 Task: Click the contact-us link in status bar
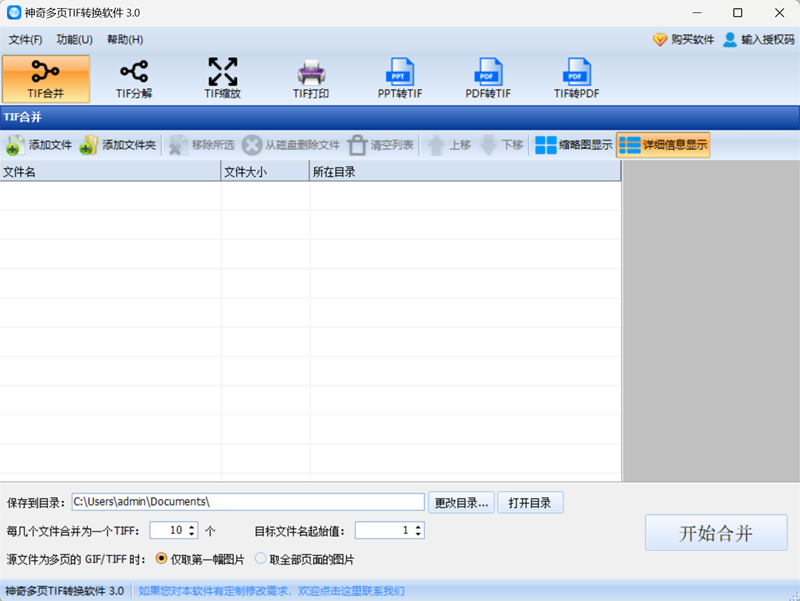(271, 591)
